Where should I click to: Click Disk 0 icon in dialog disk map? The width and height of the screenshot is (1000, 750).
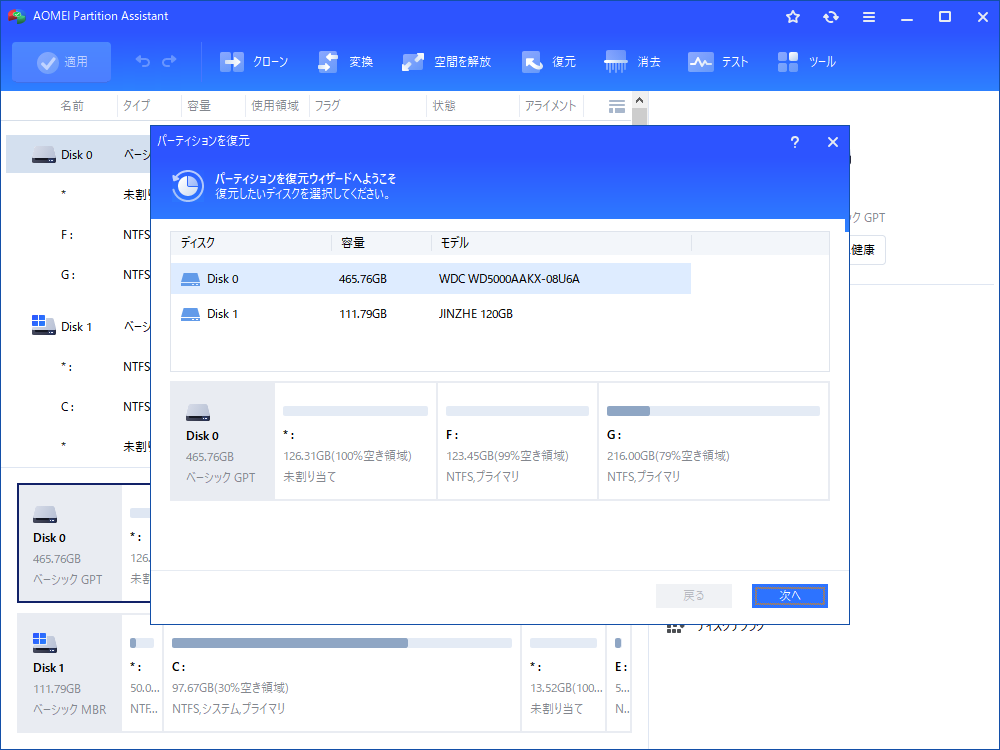[198, 413]
